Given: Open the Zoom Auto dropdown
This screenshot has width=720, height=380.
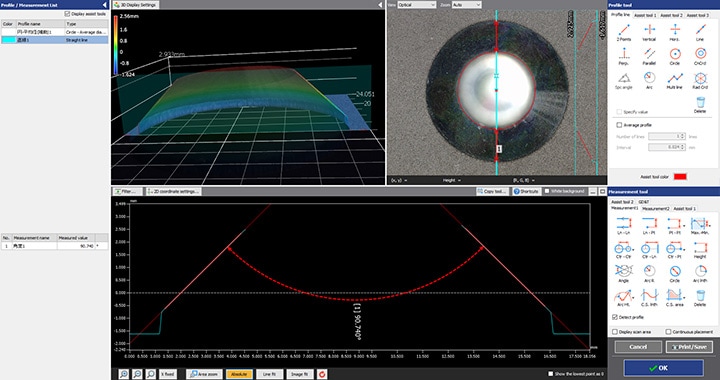Looking at the screenshot, I should [467, 5].
